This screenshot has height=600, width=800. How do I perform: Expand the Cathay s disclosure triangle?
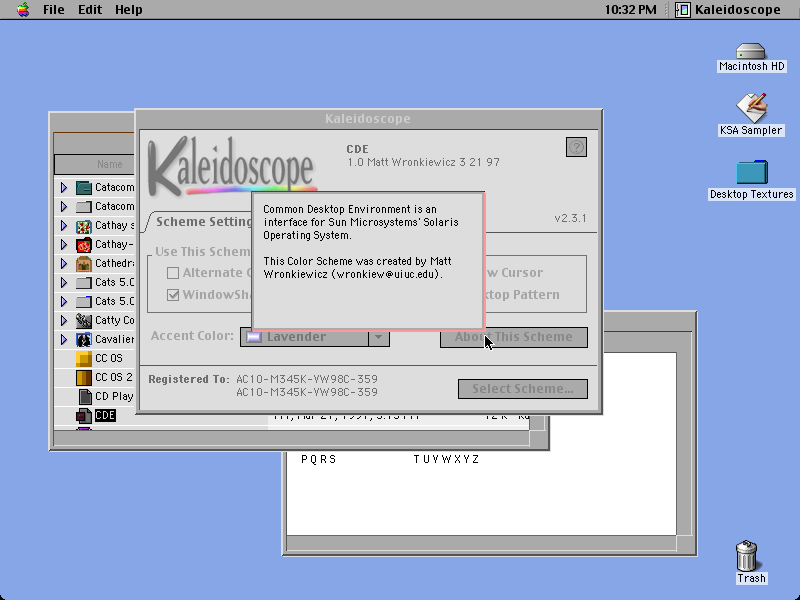(x=64, y=226)
